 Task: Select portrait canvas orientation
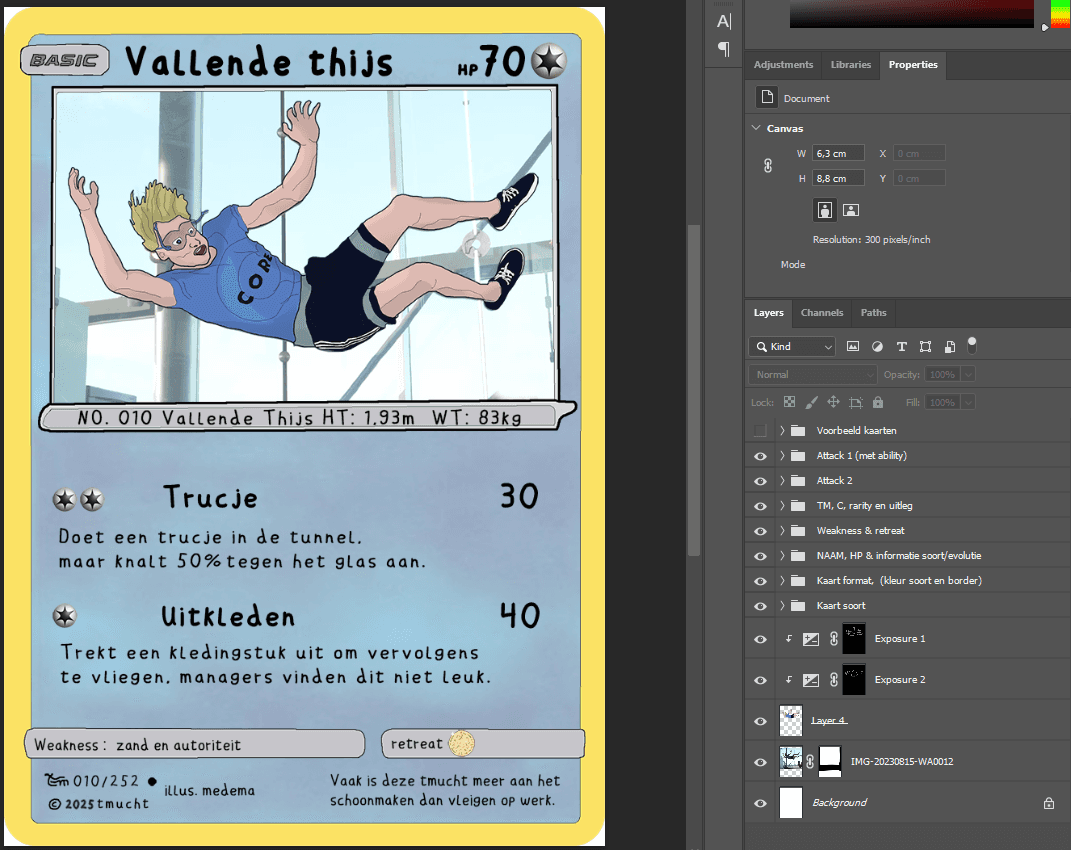tap(825, 210)
